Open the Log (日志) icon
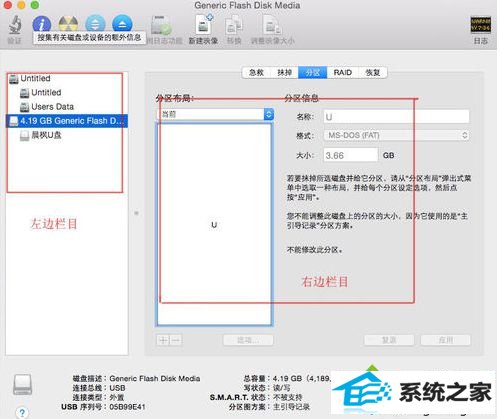The height and width of the screenshot is (419, 500). point(480,25)
